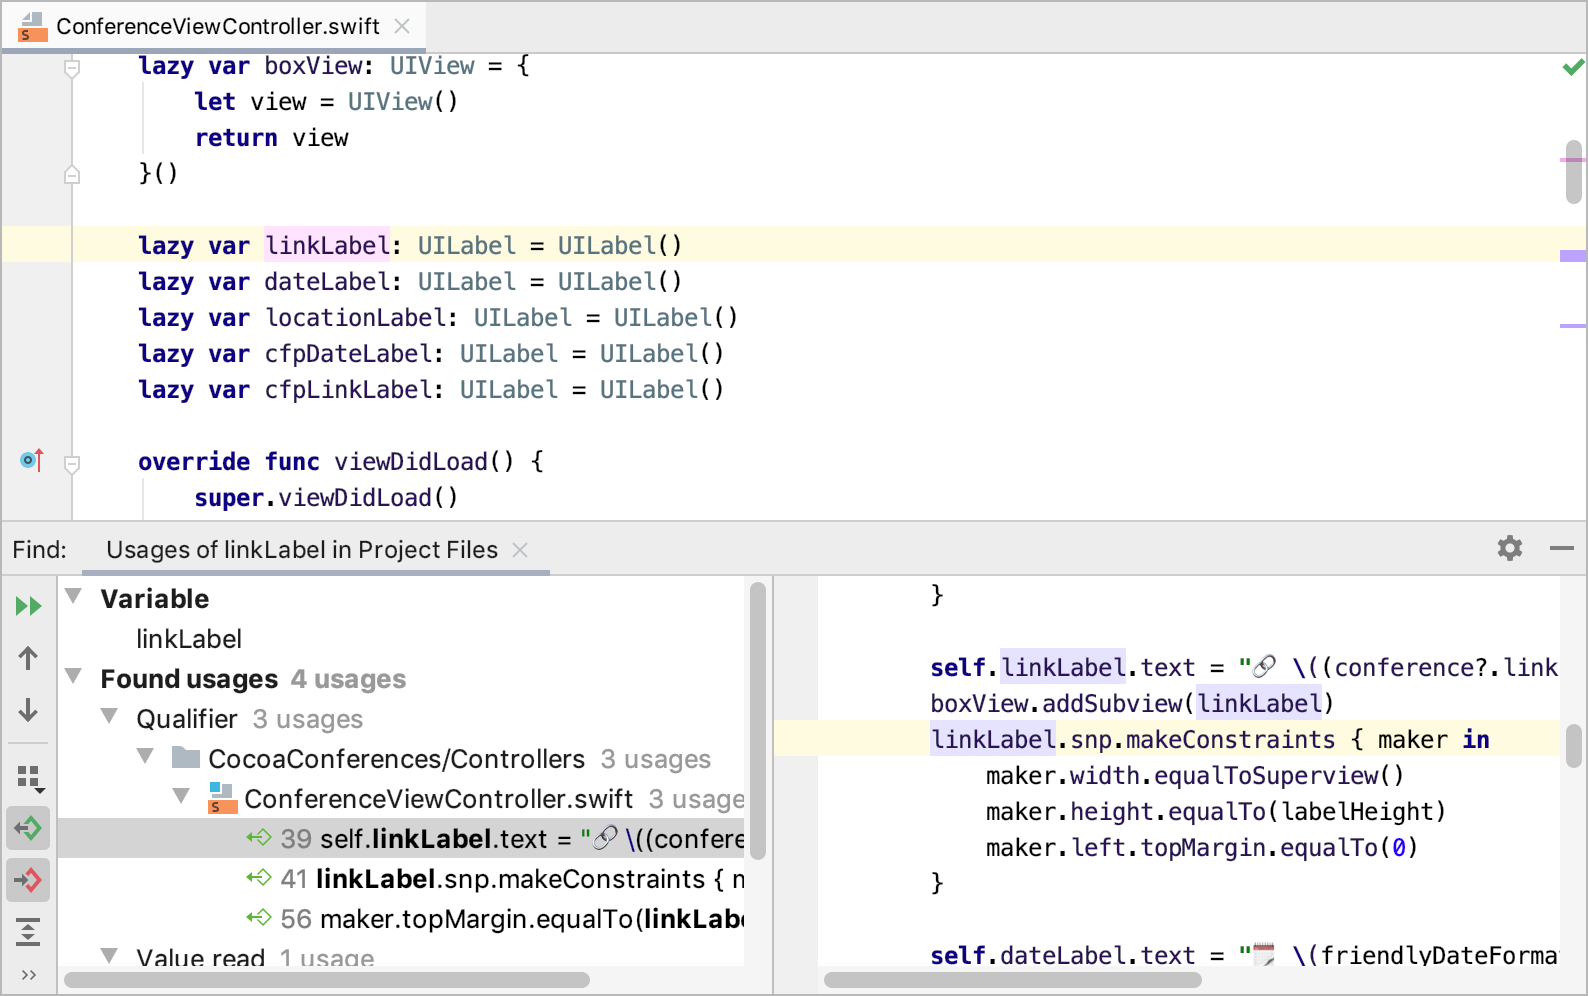The width and height of the screenshot is (1588, 996).
Task: Click the usage icon on line 41 row
Action: coord(259,878)
